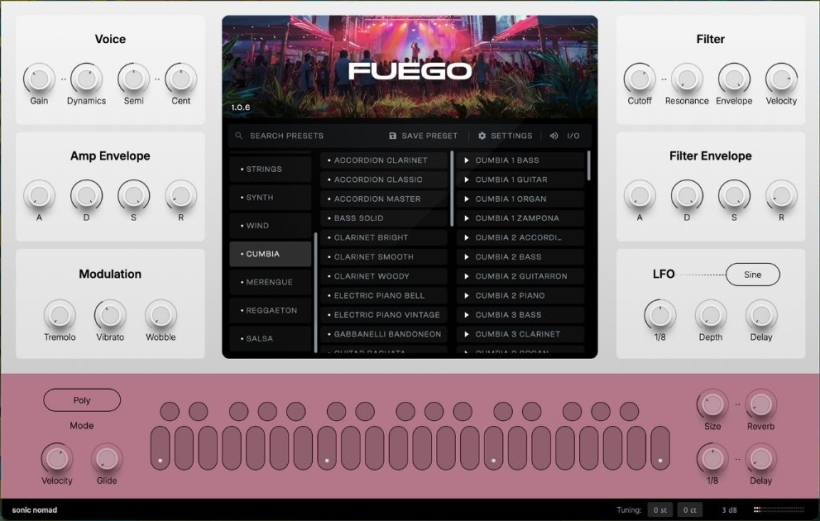Toggle the Poly mode button
The width and height of the screenshot is (820, 521).
82,400
